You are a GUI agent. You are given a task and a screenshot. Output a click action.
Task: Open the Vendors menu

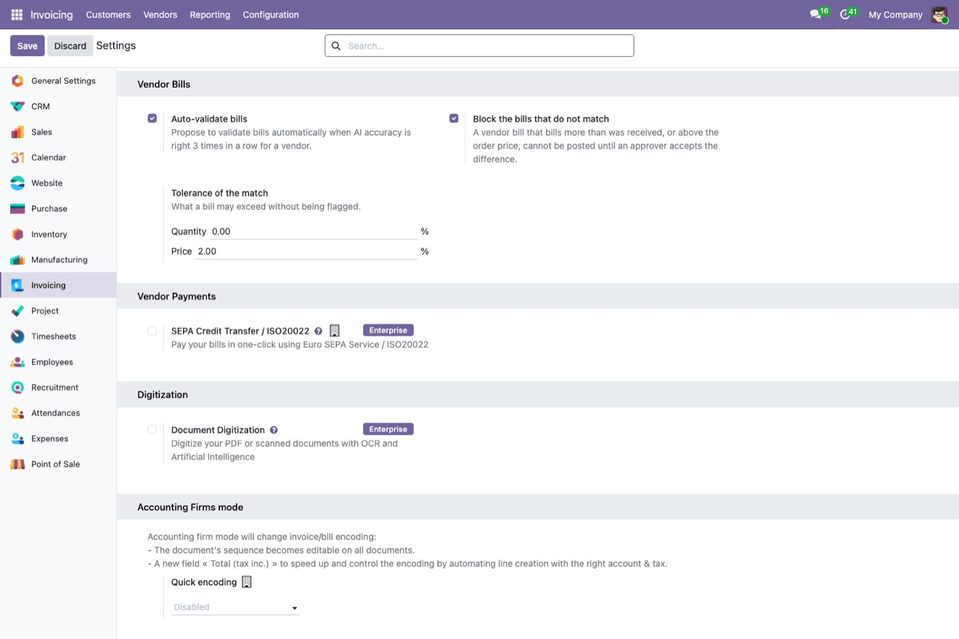tap(160, 15)
